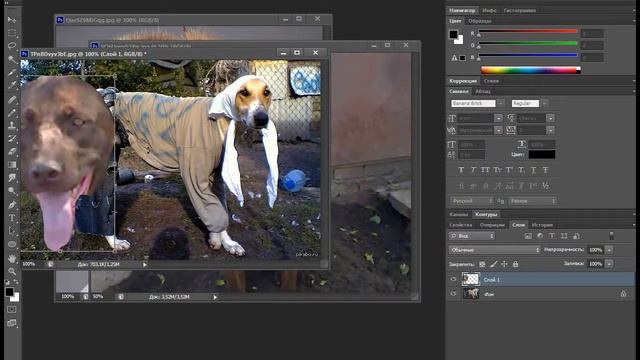640x360 pixels.
Task: Switch to the Абзац paragraph tab
Action: 483,91
